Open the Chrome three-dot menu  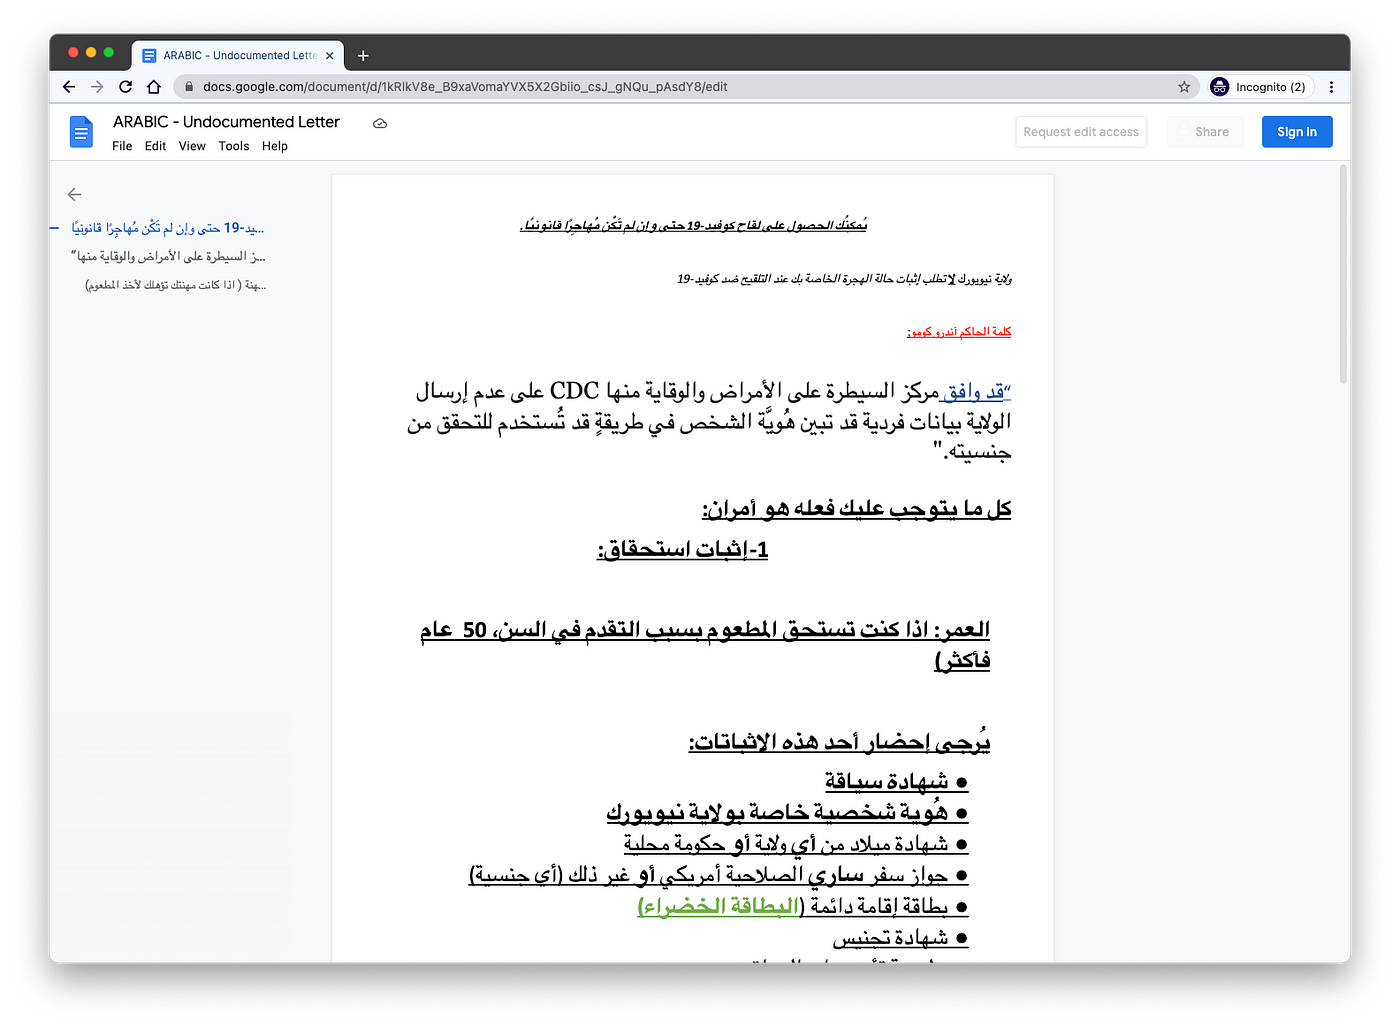(x=1331, y=87)
